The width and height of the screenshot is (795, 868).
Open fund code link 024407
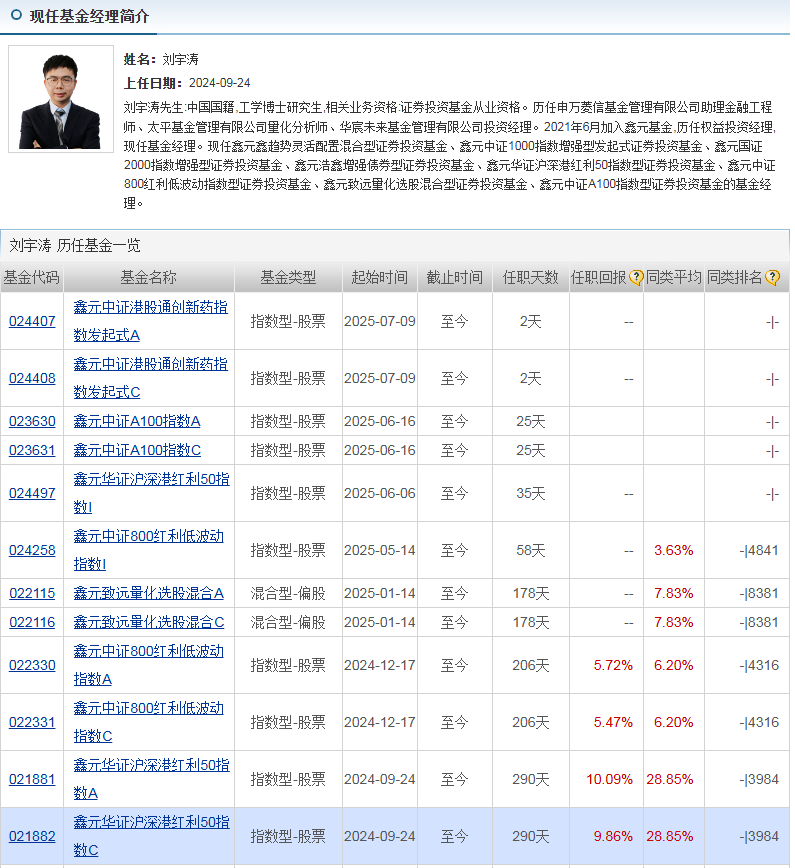[32, 321]
